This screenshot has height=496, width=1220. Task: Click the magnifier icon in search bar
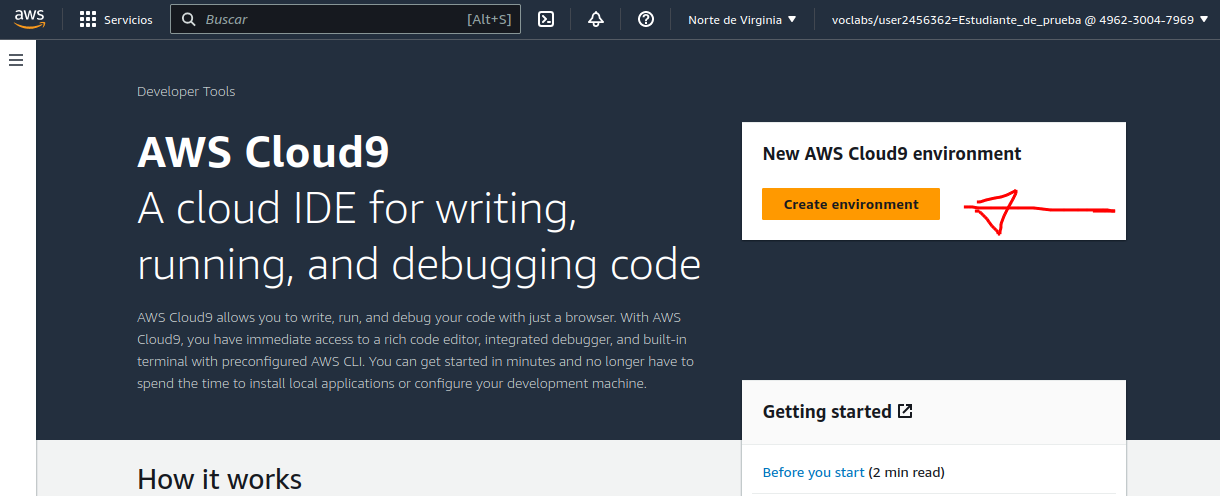tap(188, 19)
